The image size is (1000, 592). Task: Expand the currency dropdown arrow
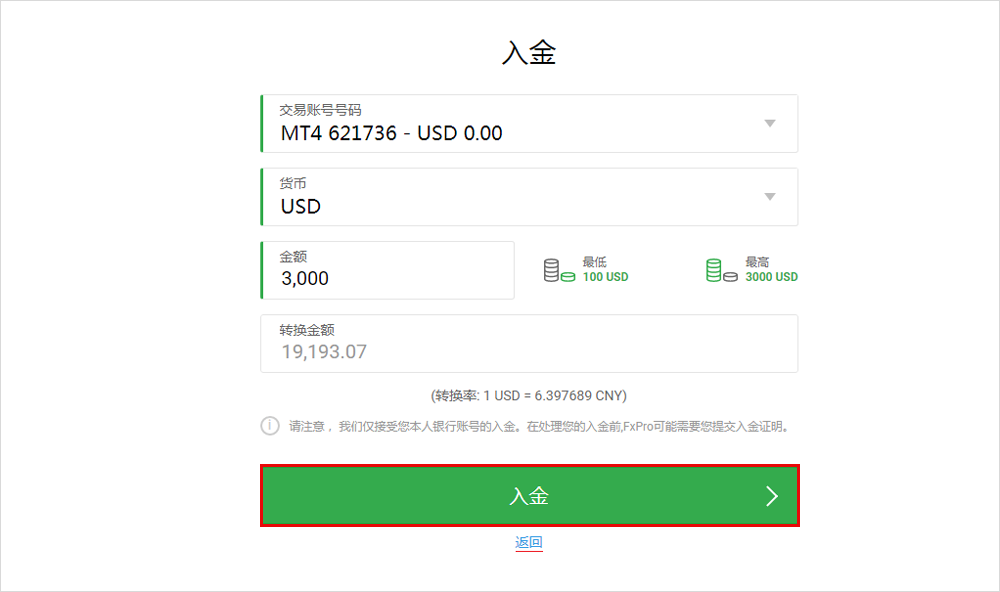769,197
